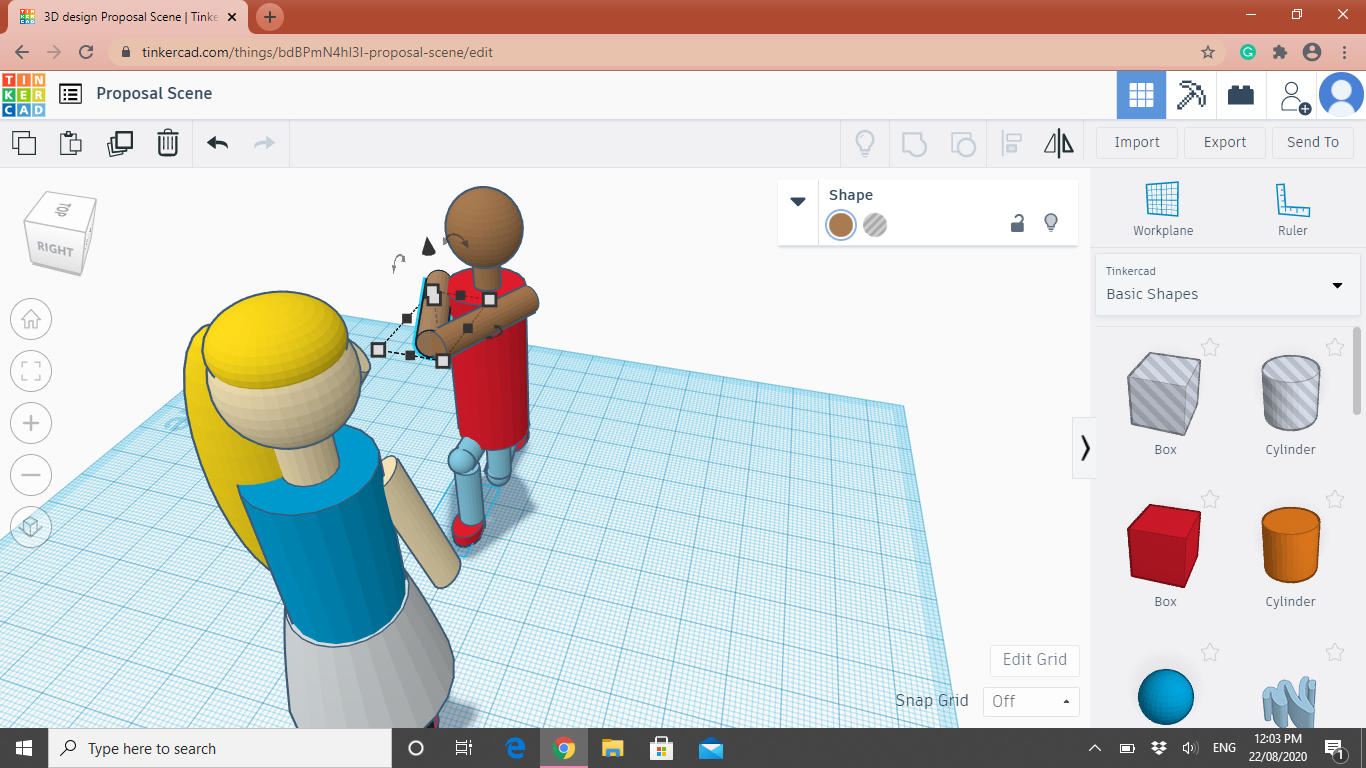Click the Show all lightbulb icon
The width and height of the screenshot is (1366, 768).
[865, 143]
